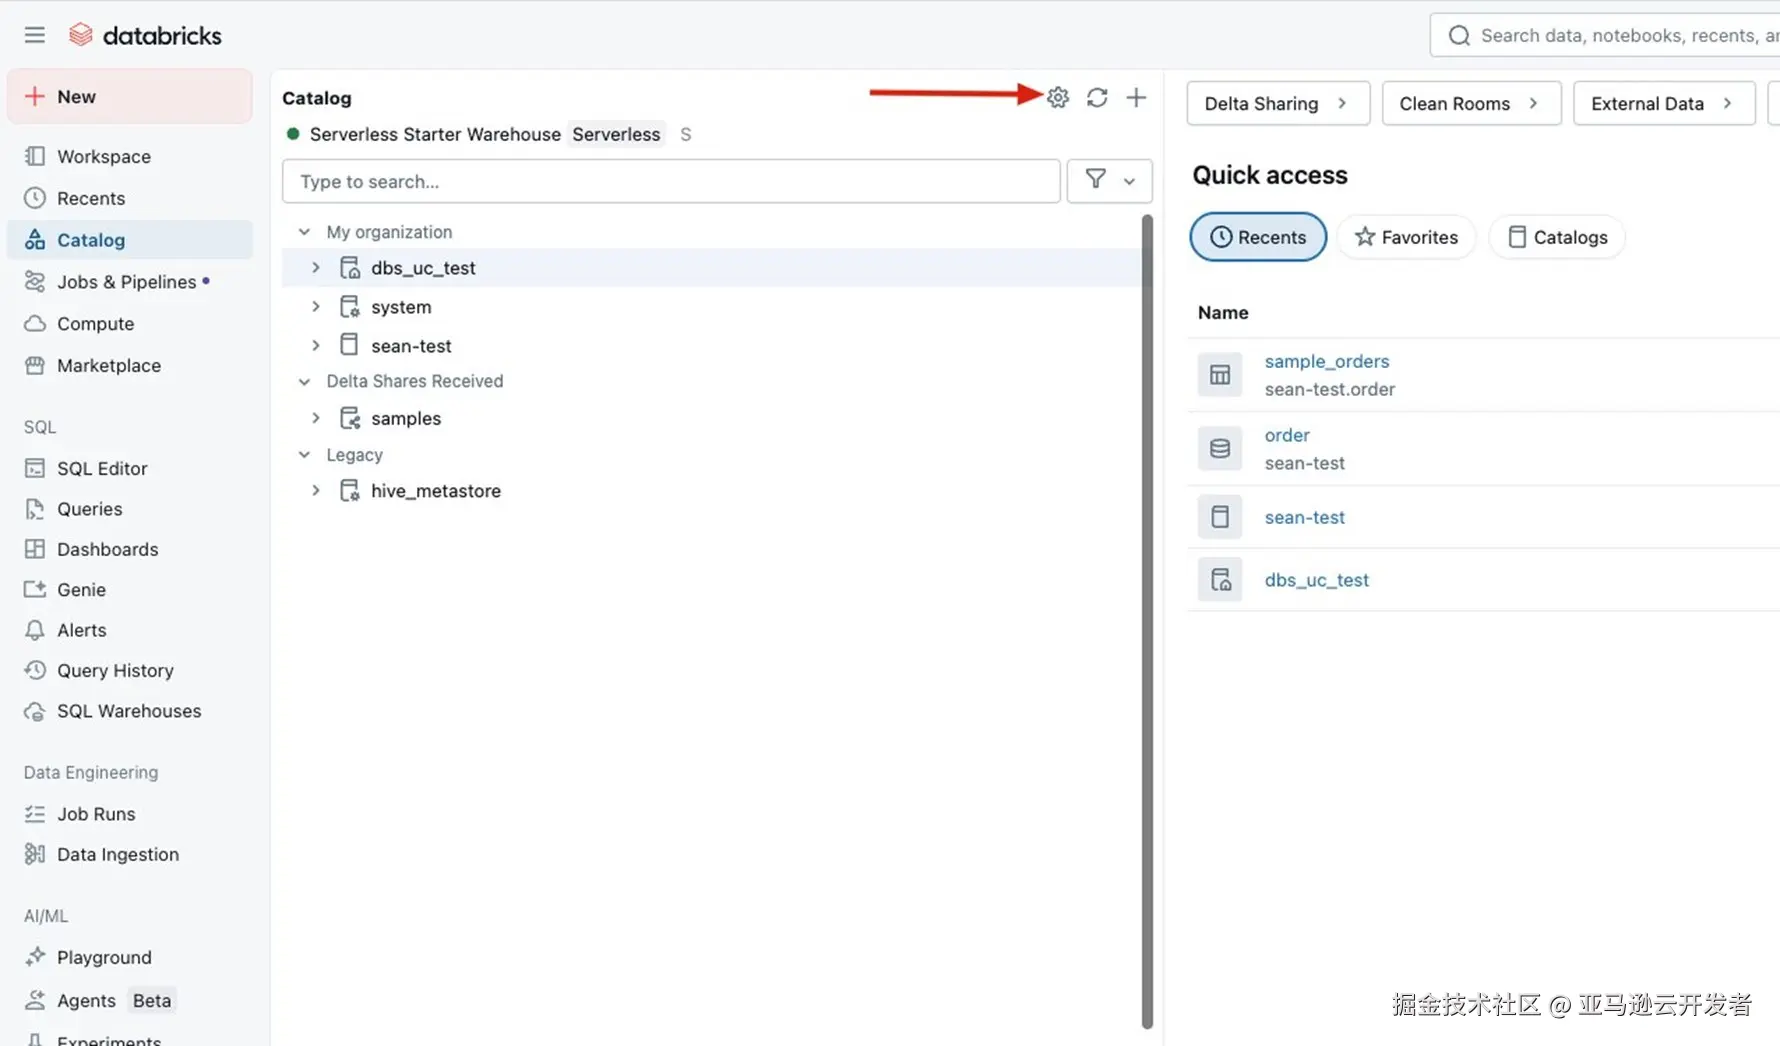This screenshot has width=1780, height=1046.
Task: Open the catalog filter funnel dropdown
Action: click(x=1109, y=181)
